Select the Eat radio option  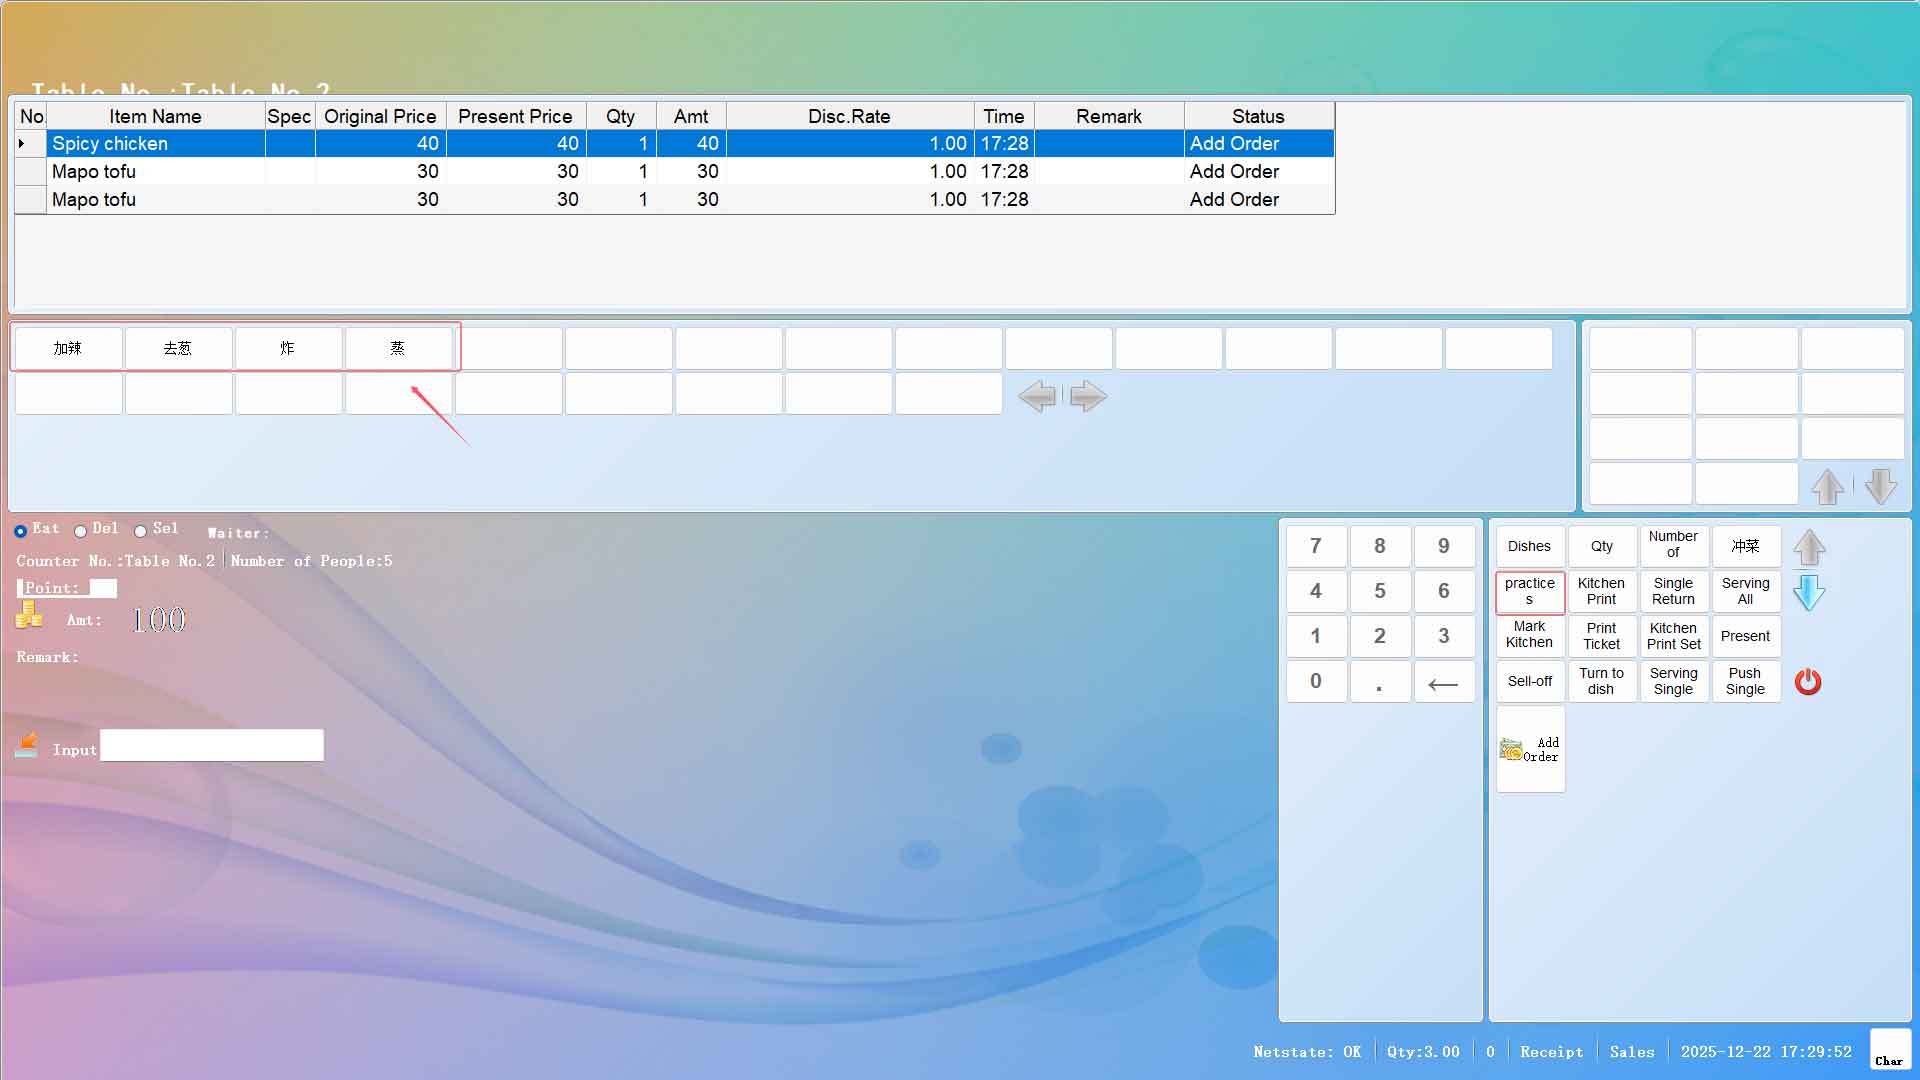(x=20, y=531)
